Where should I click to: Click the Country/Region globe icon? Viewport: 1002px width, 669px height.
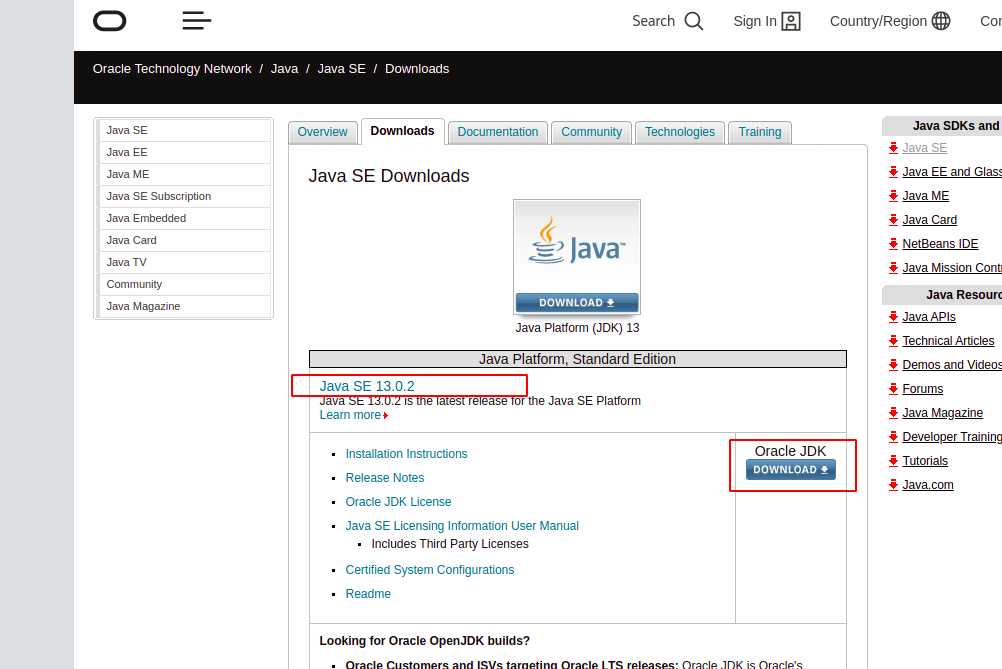[941, 20]
